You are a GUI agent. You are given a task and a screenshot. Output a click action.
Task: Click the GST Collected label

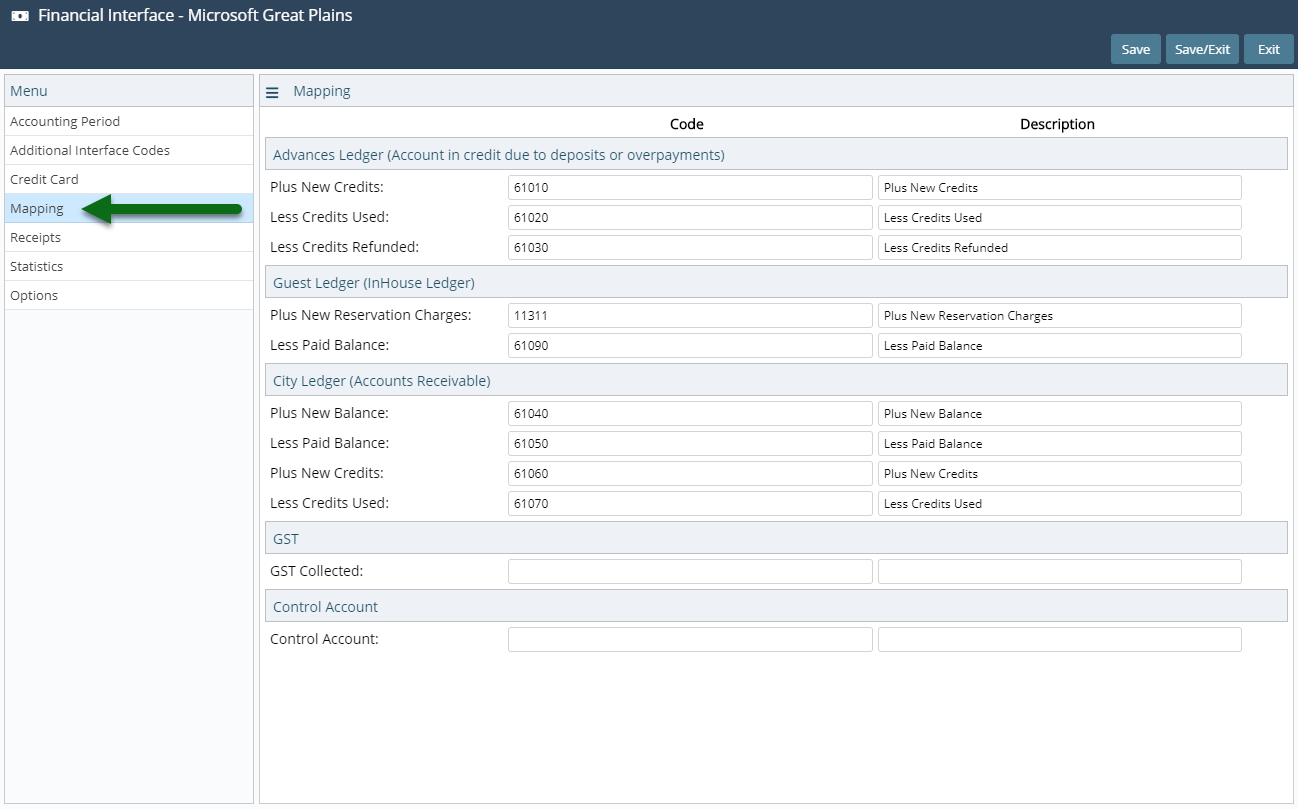point(317,571)
